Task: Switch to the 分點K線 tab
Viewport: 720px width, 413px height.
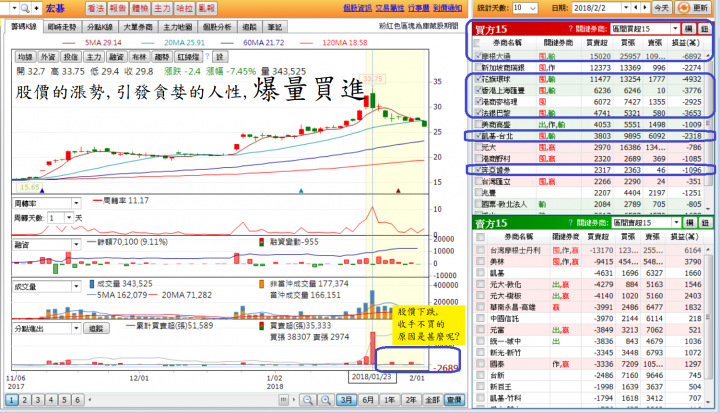Action: point(100,27)
